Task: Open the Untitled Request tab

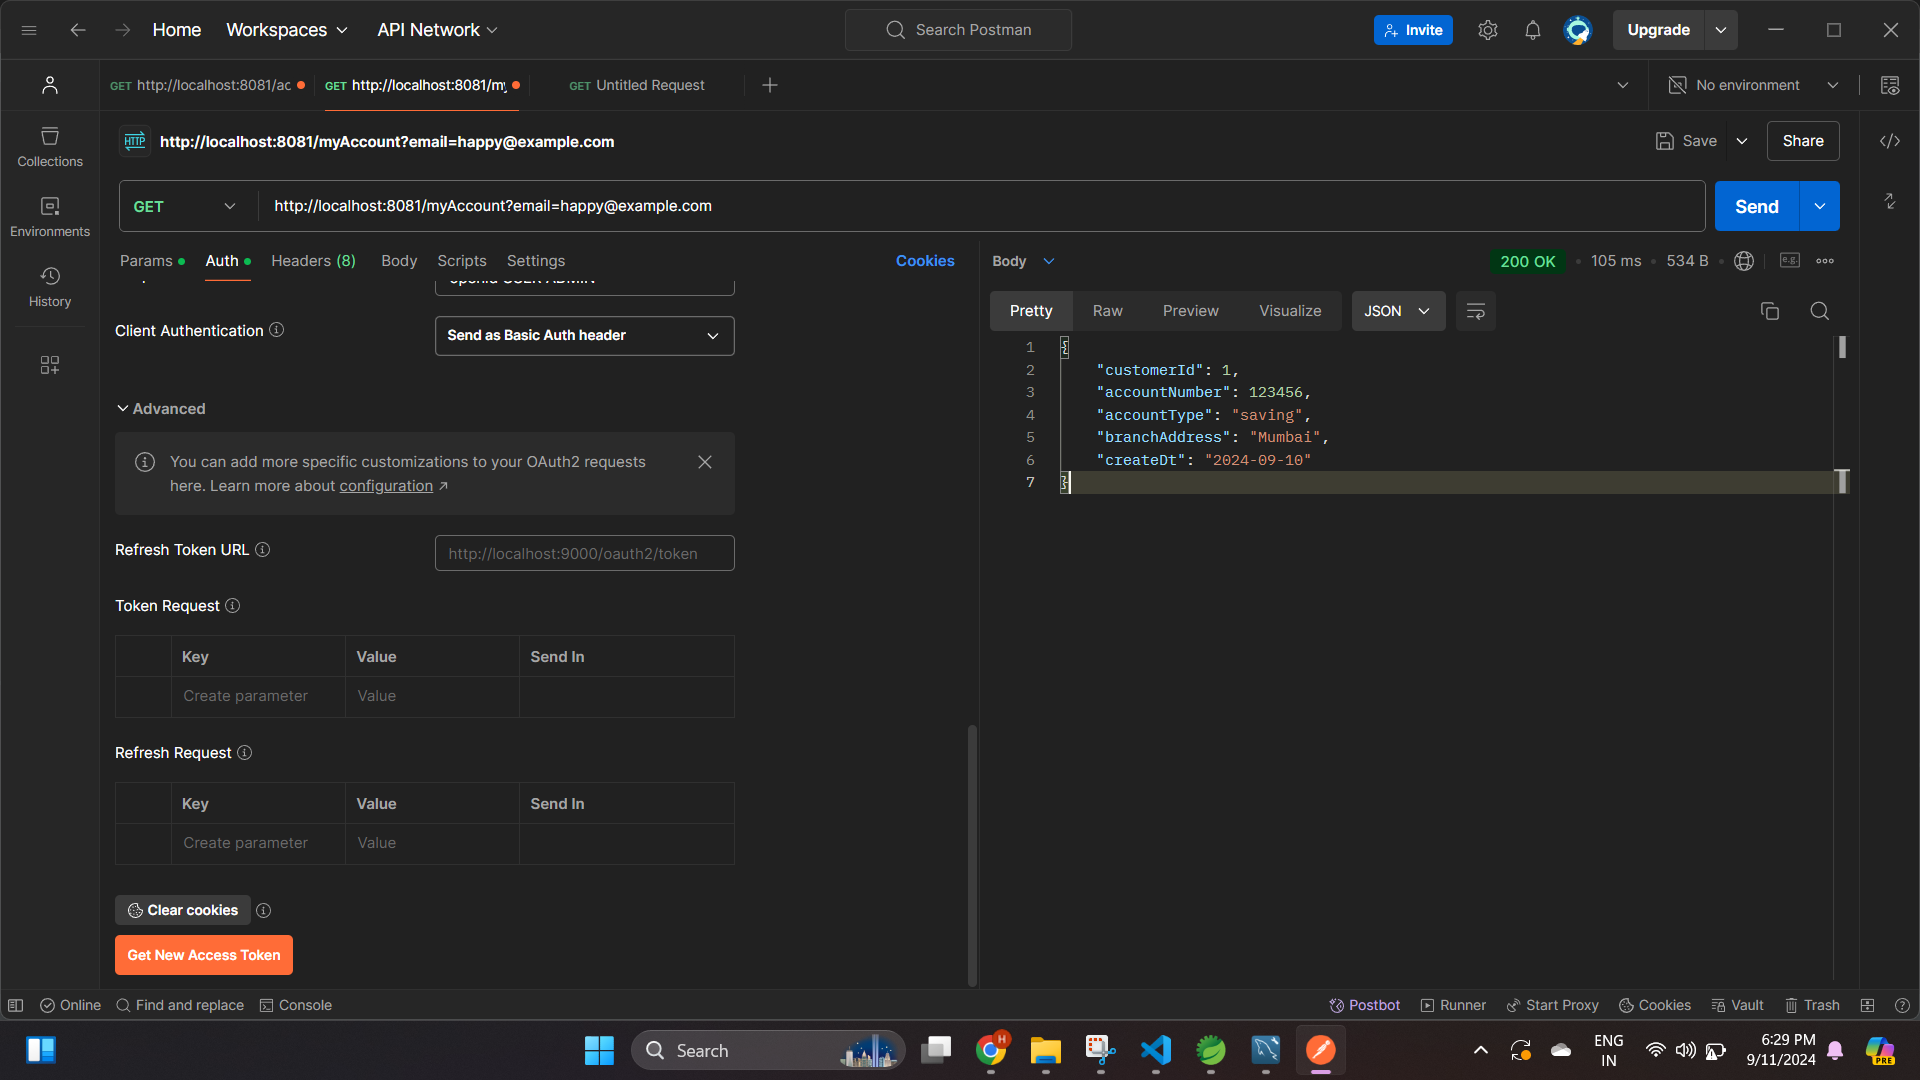Action: (637, 85)
